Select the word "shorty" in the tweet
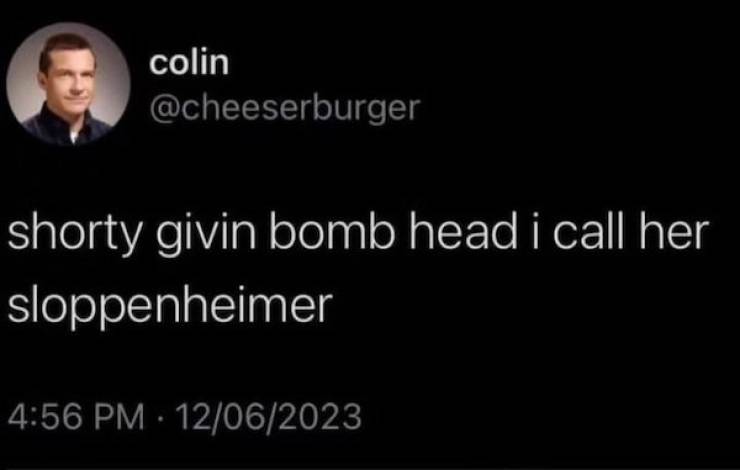Image resolution: width=740 pixels, height=470 pixels. click(x=74, y=234)
